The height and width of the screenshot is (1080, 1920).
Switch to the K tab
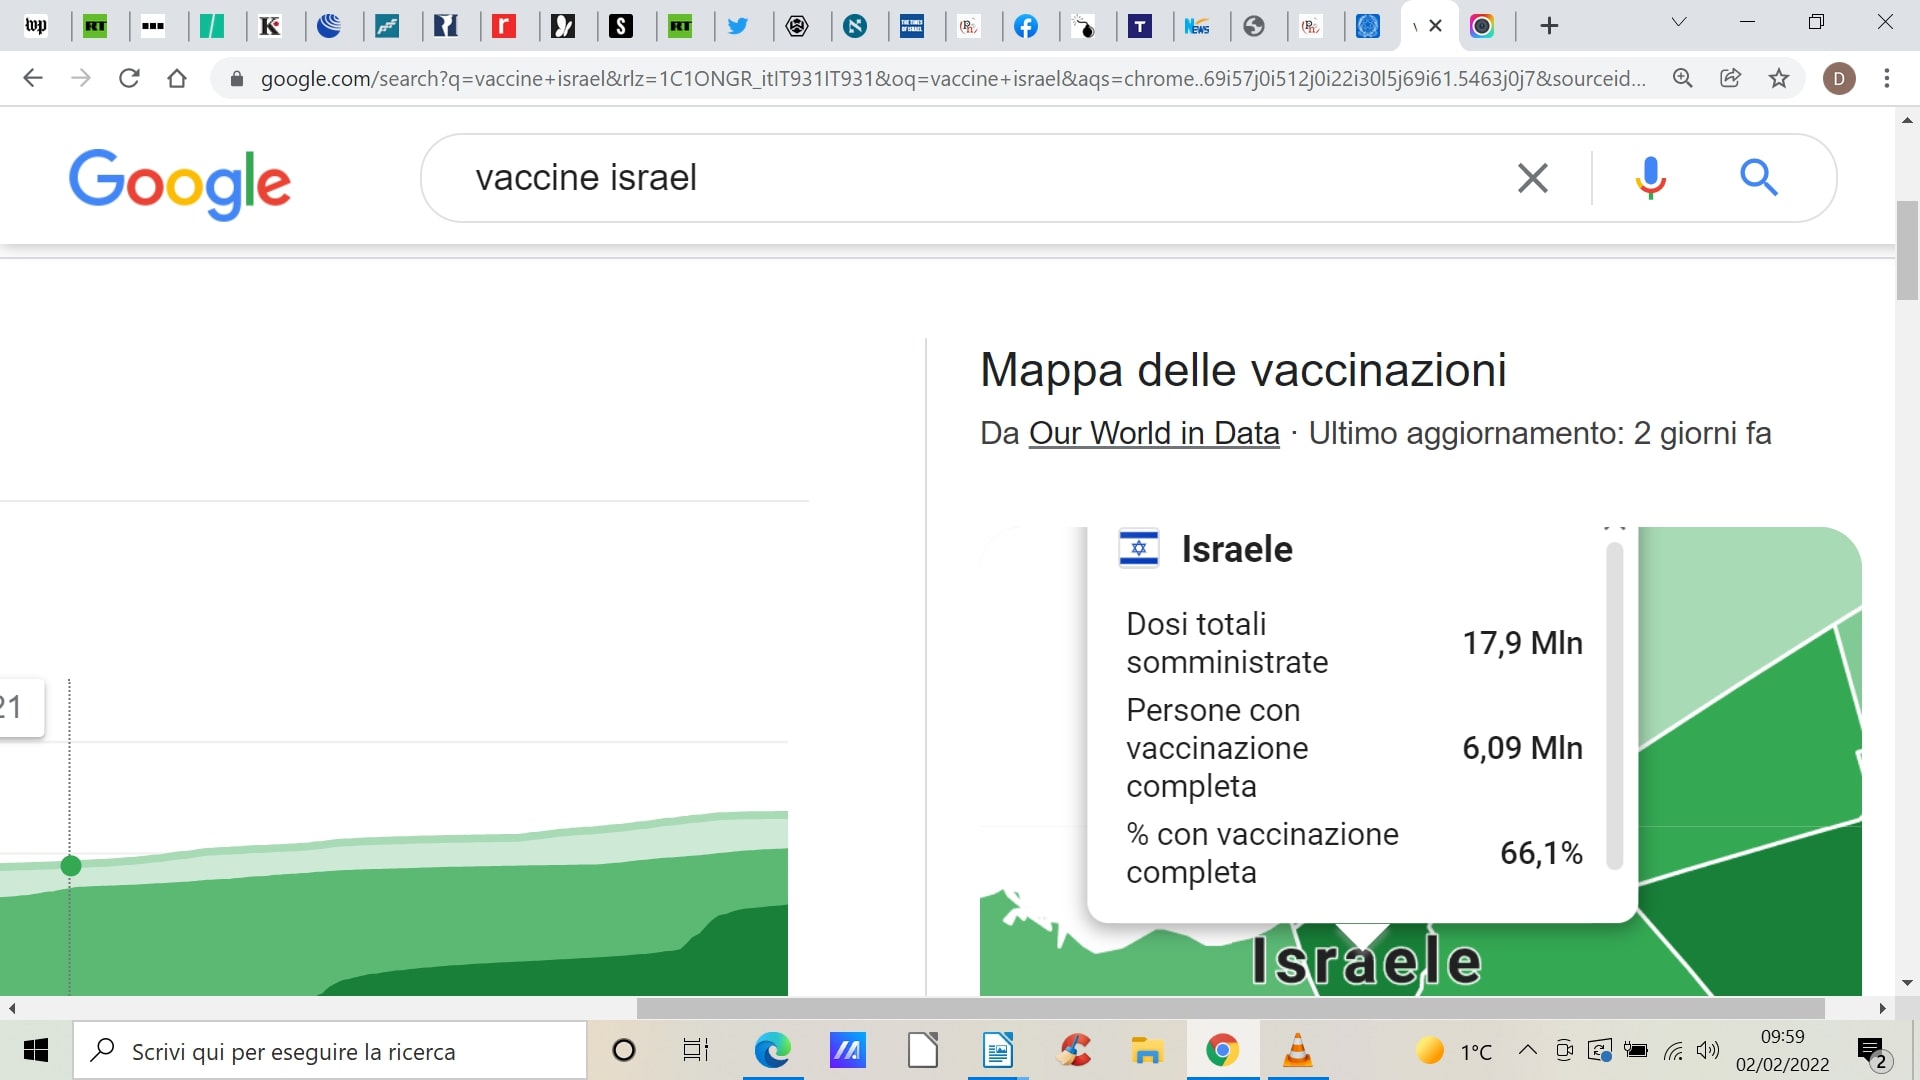[x=270, y=26]
